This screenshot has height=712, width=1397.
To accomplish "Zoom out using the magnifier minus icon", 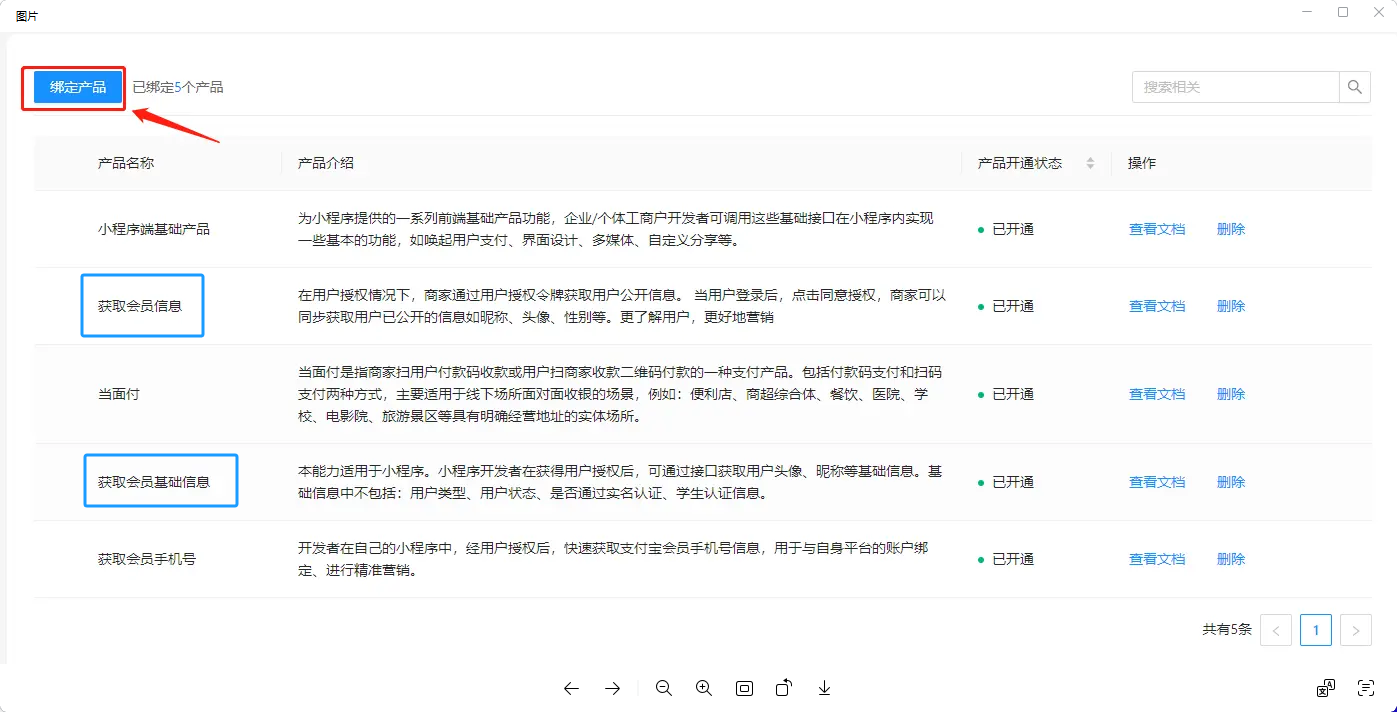I will pos(663,688).
